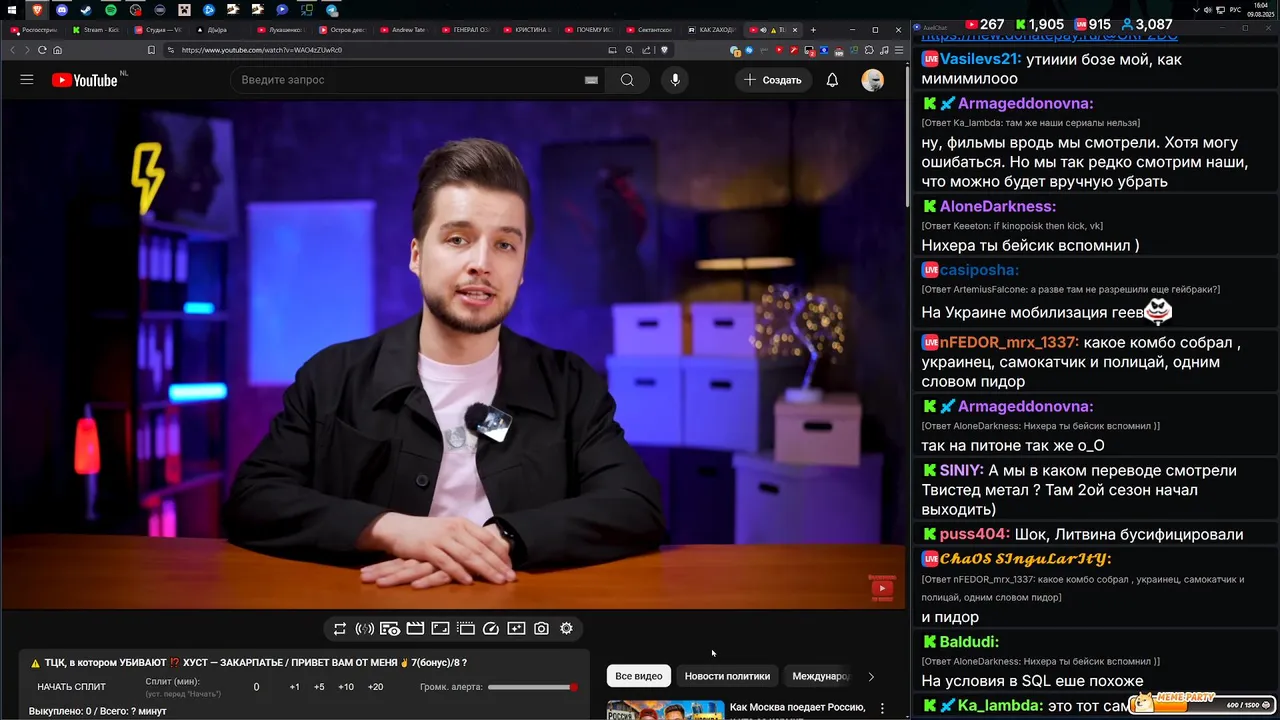Open YouTube notifications bell
The height and width of the screenshot is (720, 1280).
pyautogui.click(x=832, y=80)
